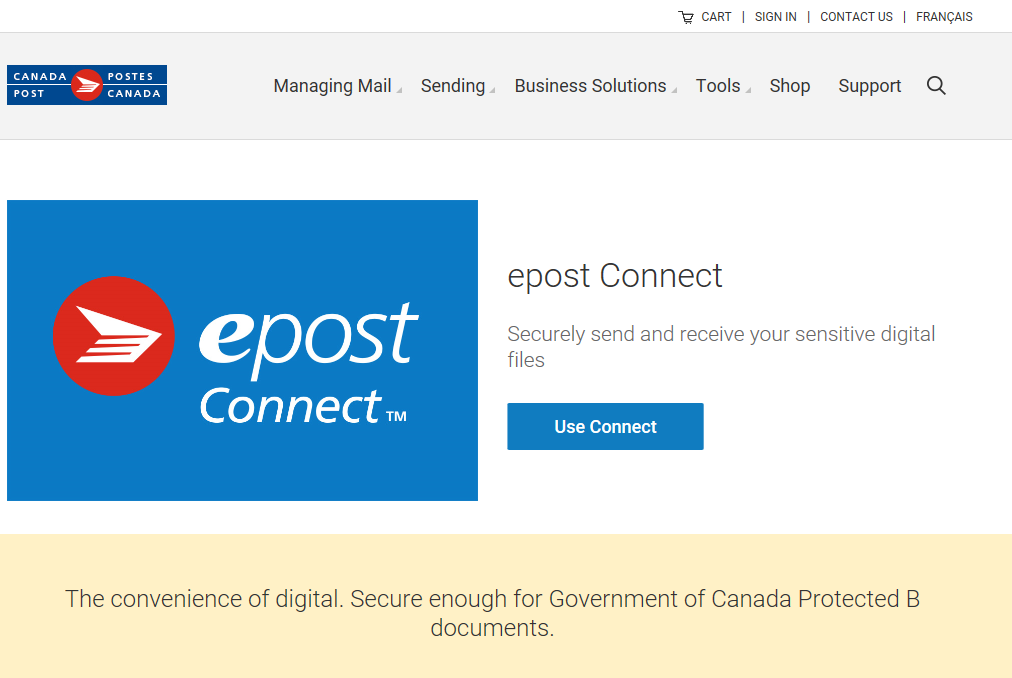1012x678 pixels.
Task: Click the epost Connect heading
Action: 615,276
